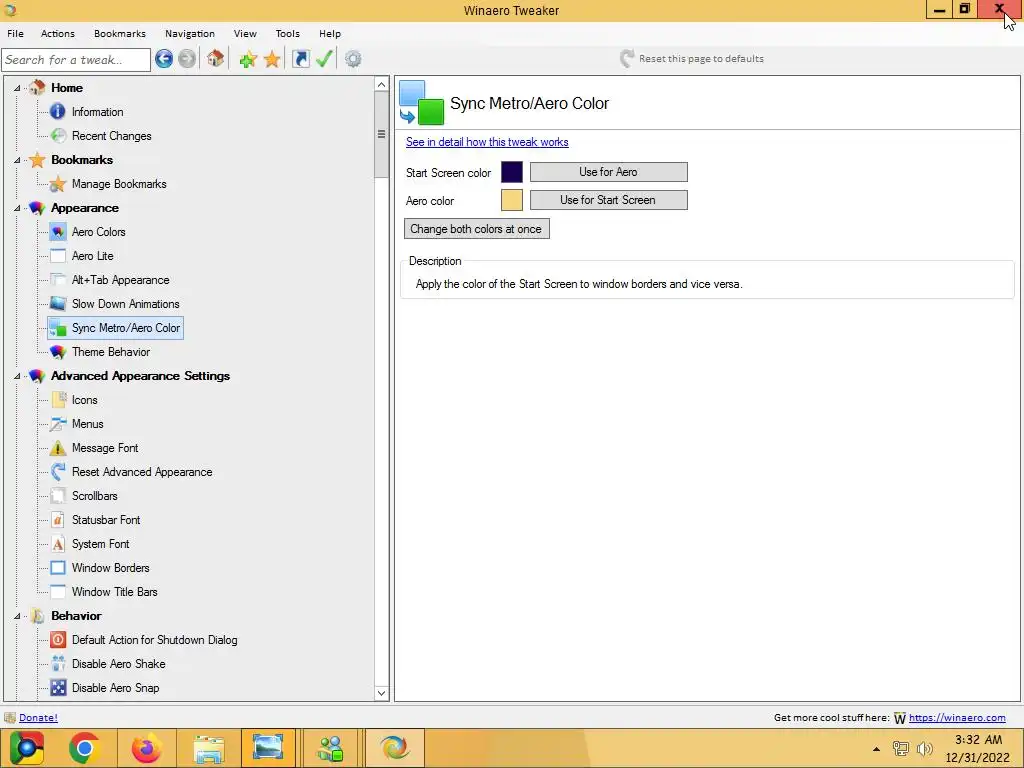Open the Navigation menu
This screenshot has width=1024, height=768.
click(x=189, y=33)
